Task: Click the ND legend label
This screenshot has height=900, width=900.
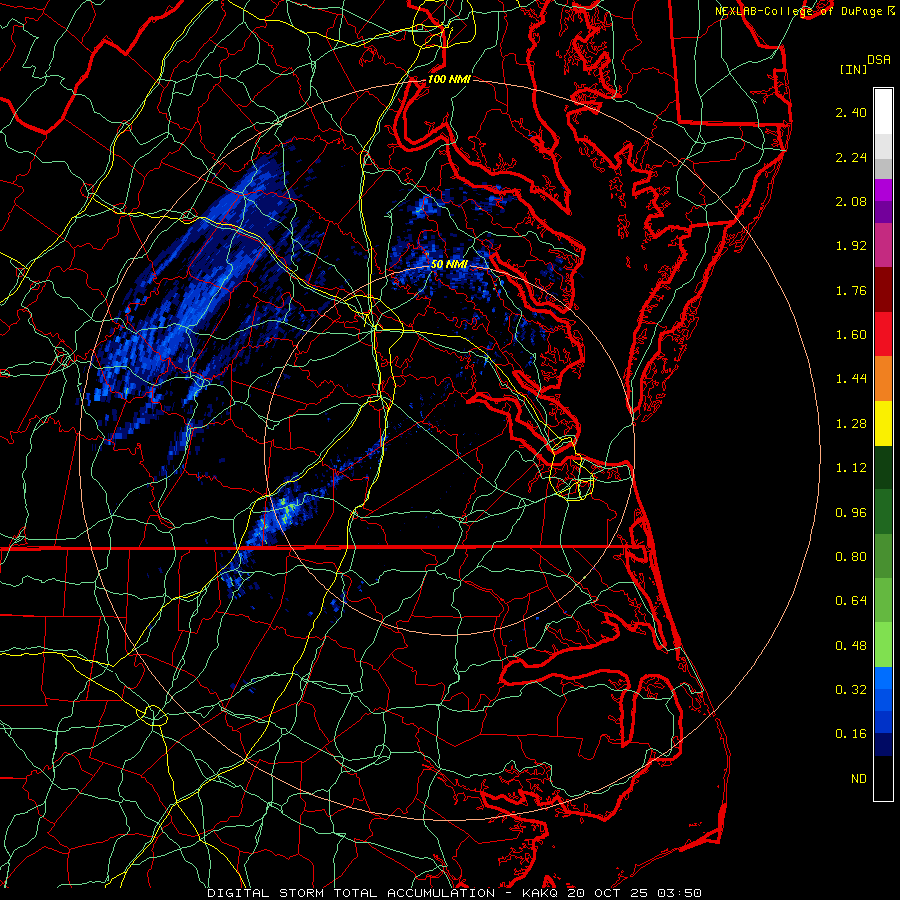Action: pos(859,779)
